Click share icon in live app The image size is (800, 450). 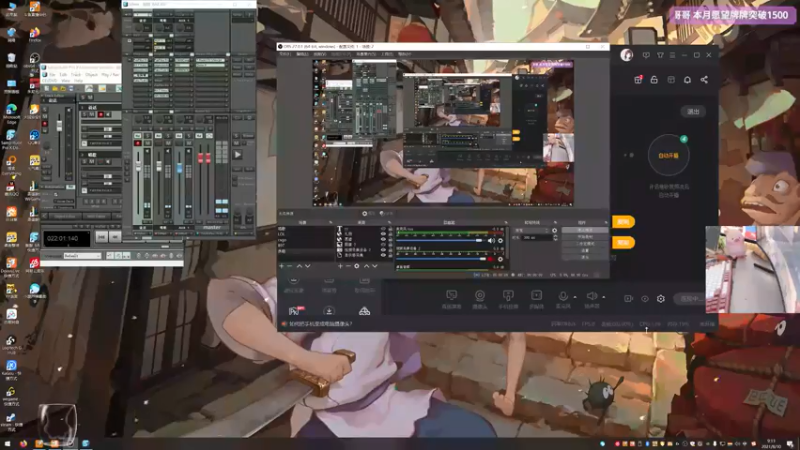[704, 80]
